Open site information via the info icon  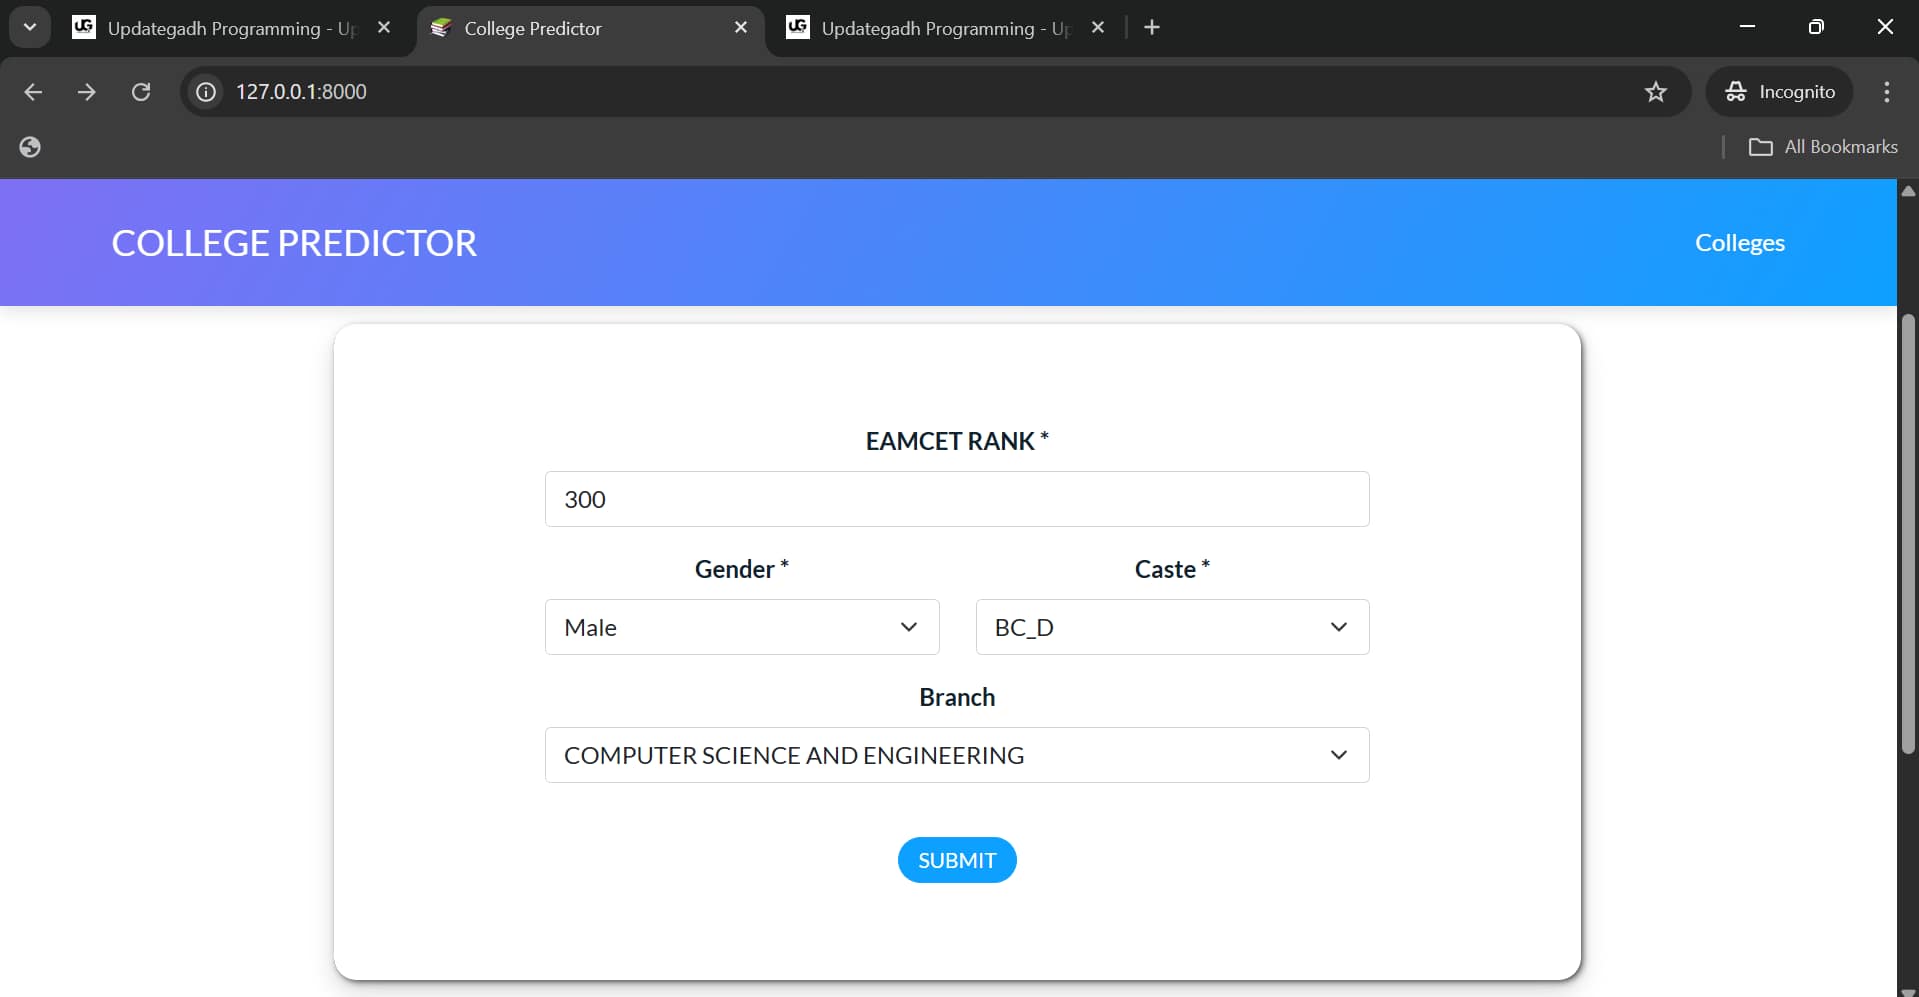coord(204,92)
